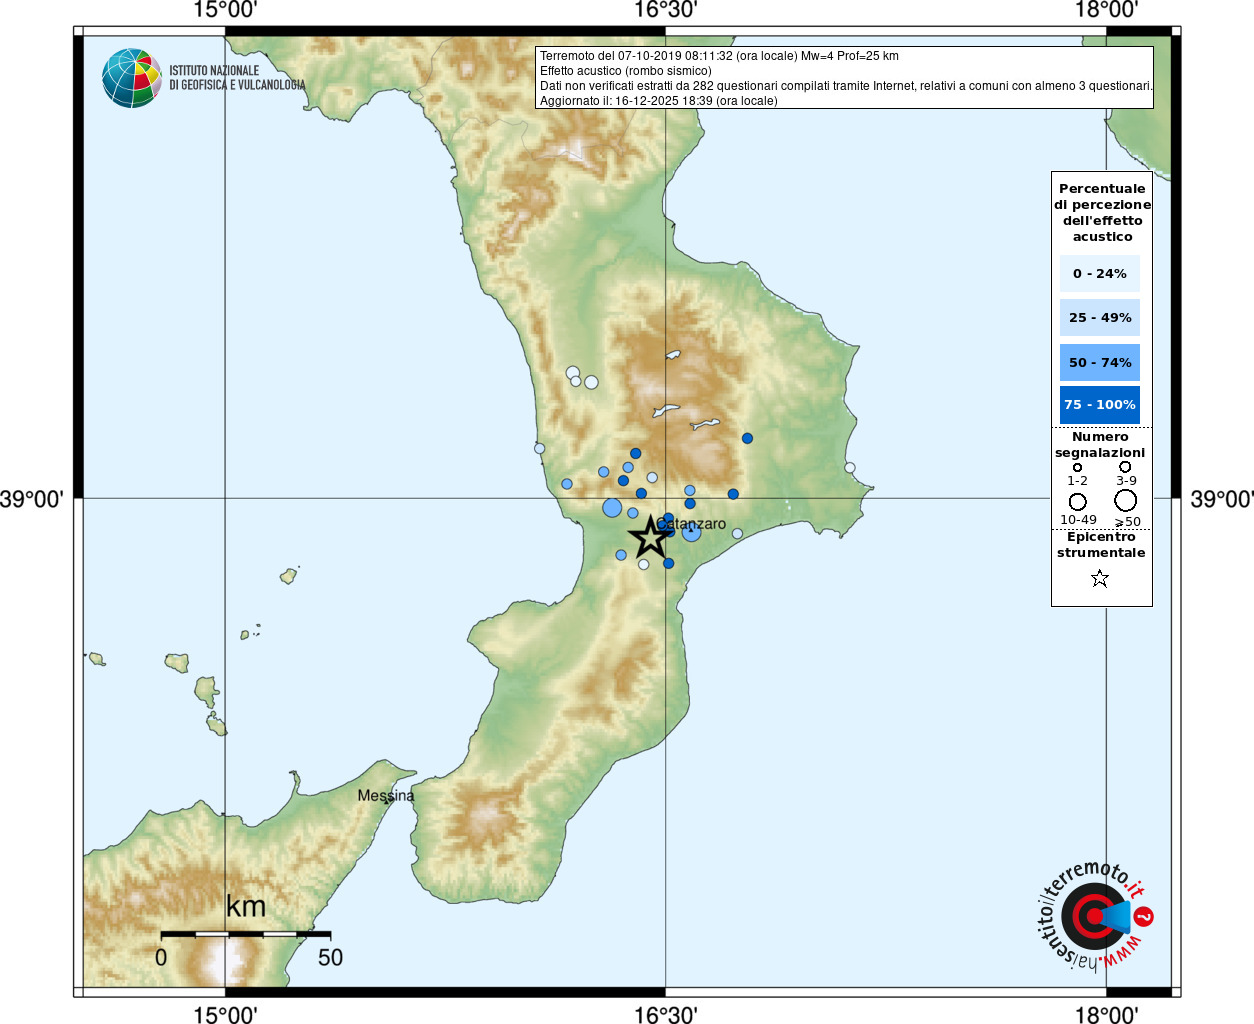
Task: Click the Catanzaro city label
Action: pos(691,524)
